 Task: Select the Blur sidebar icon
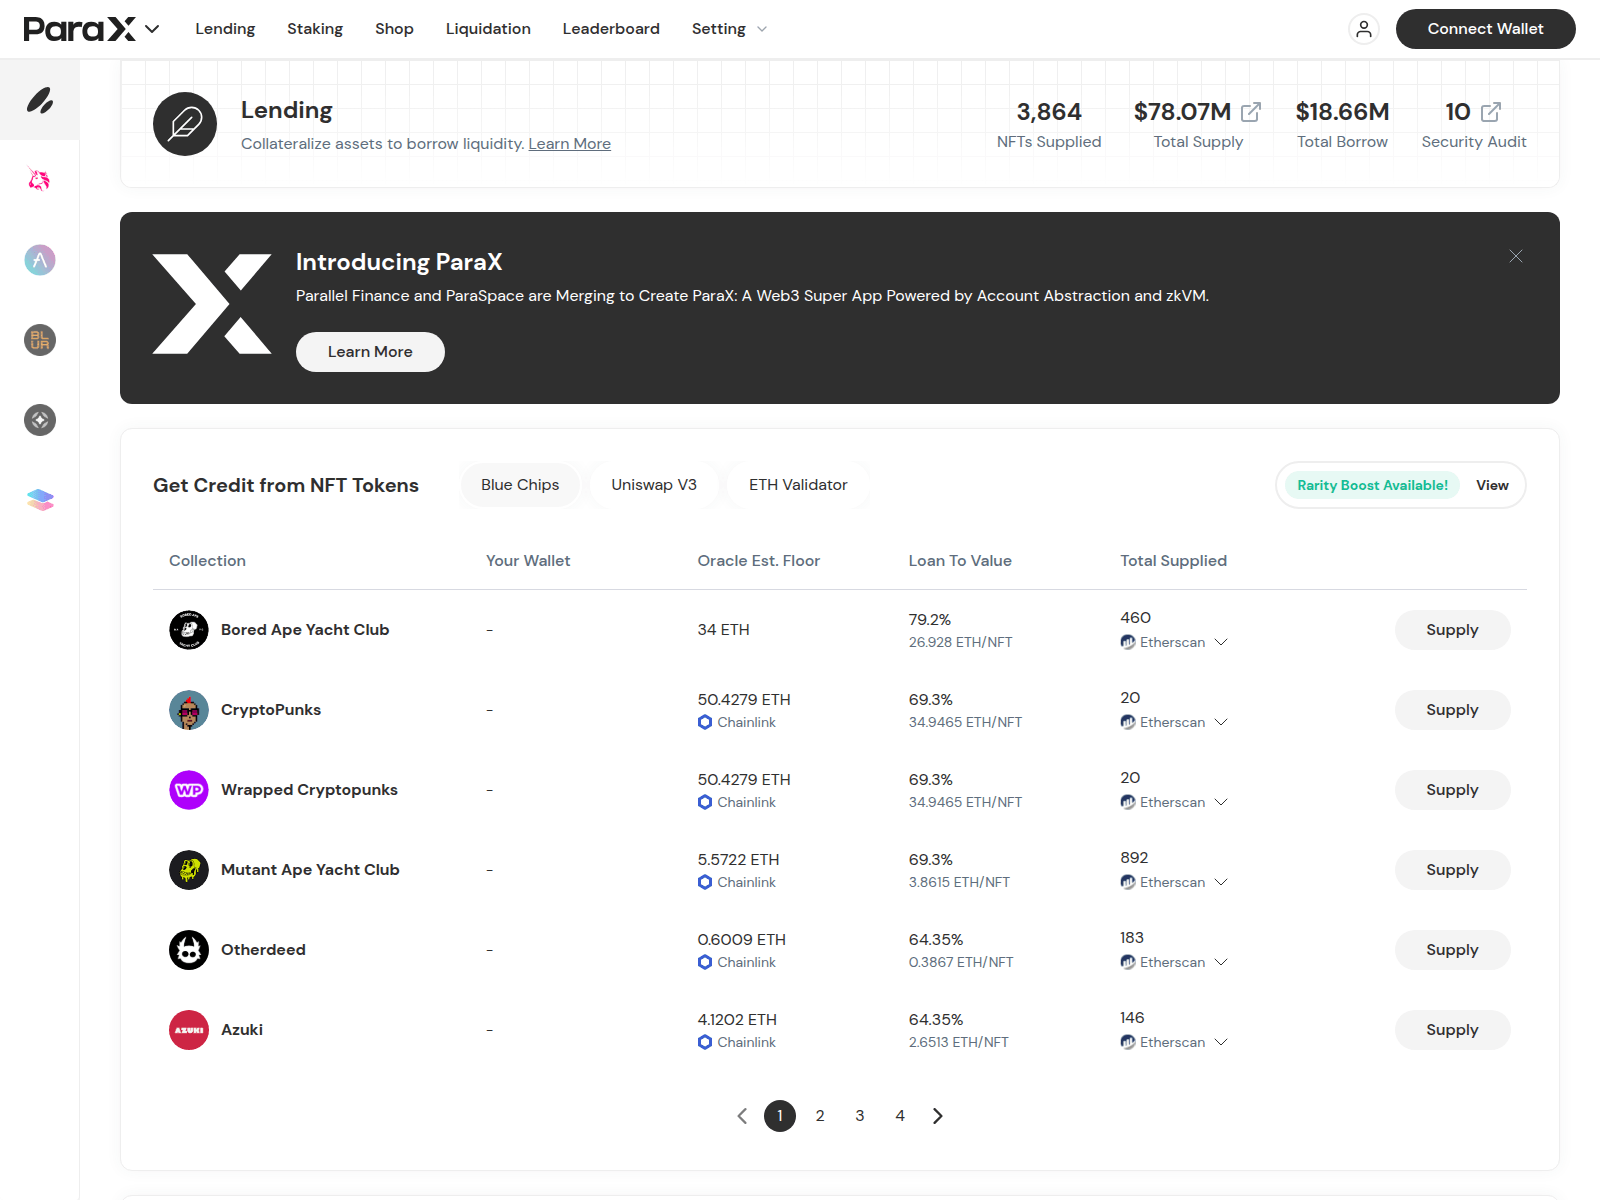40,340
